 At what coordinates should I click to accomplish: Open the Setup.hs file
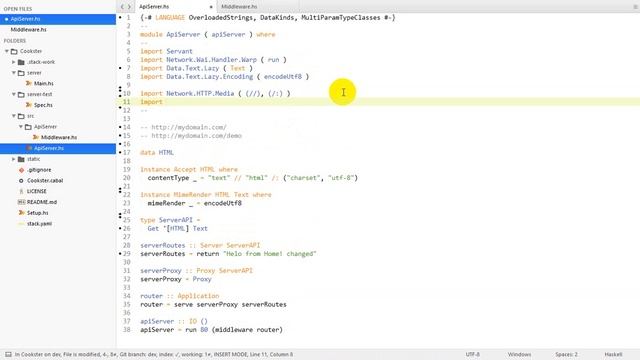pyautogui.click(x=38, y=213)
